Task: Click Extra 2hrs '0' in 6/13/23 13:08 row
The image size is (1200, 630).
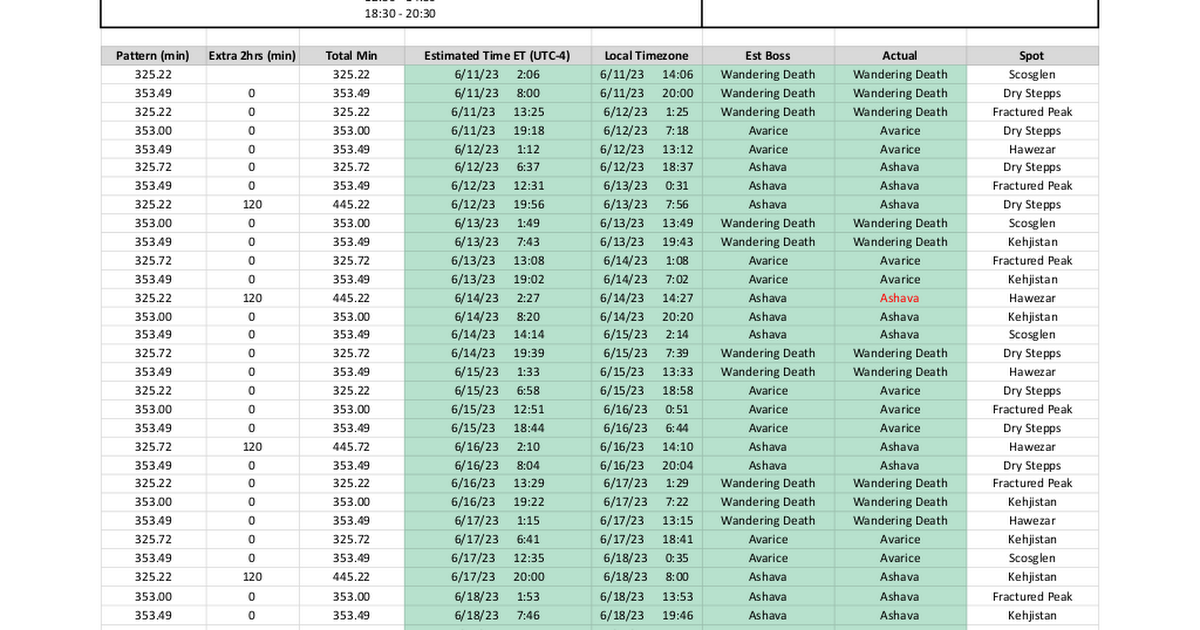Action: click(x=252, y=260)
